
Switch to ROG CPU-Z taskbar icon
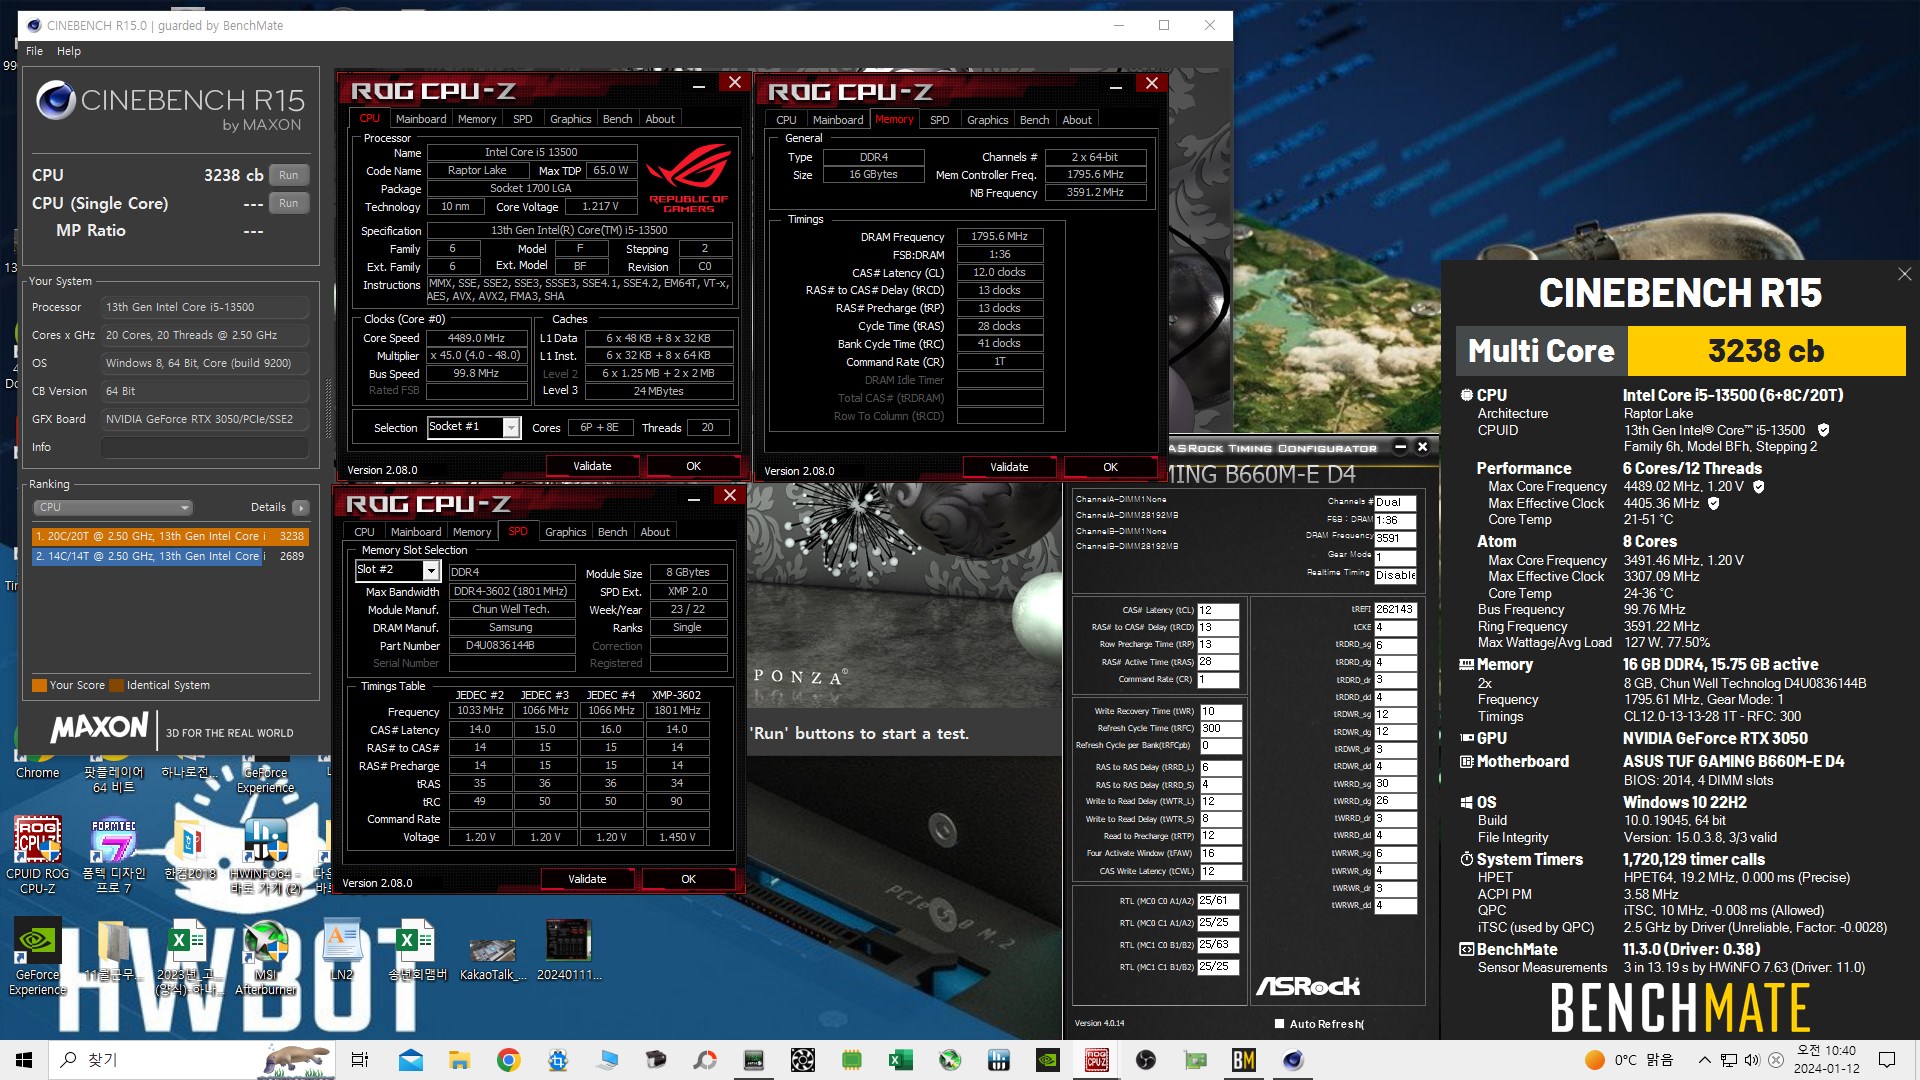click(x=1096, y=1060)
